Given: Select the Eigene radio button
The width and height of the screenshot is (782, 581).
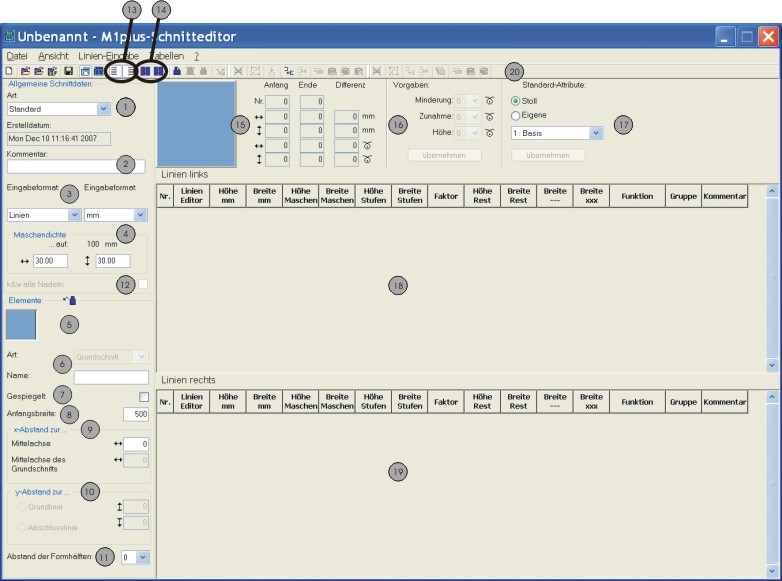Looking at the screenshot, I should pos(516,115).
